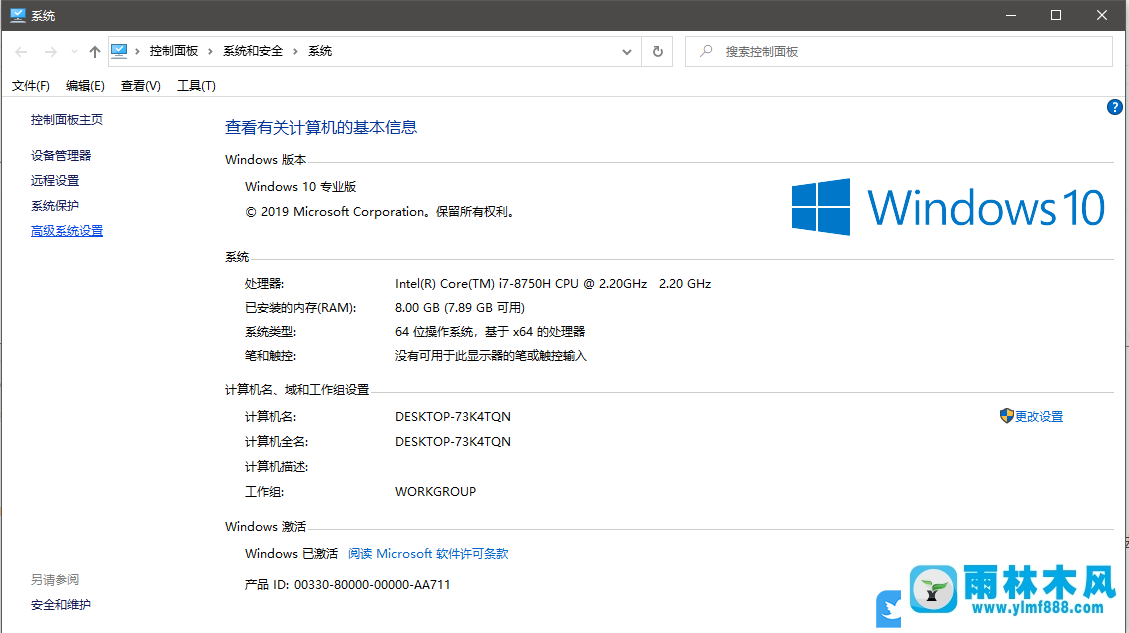Open the recent locations dropdown arrow

(x=74, y=52)
